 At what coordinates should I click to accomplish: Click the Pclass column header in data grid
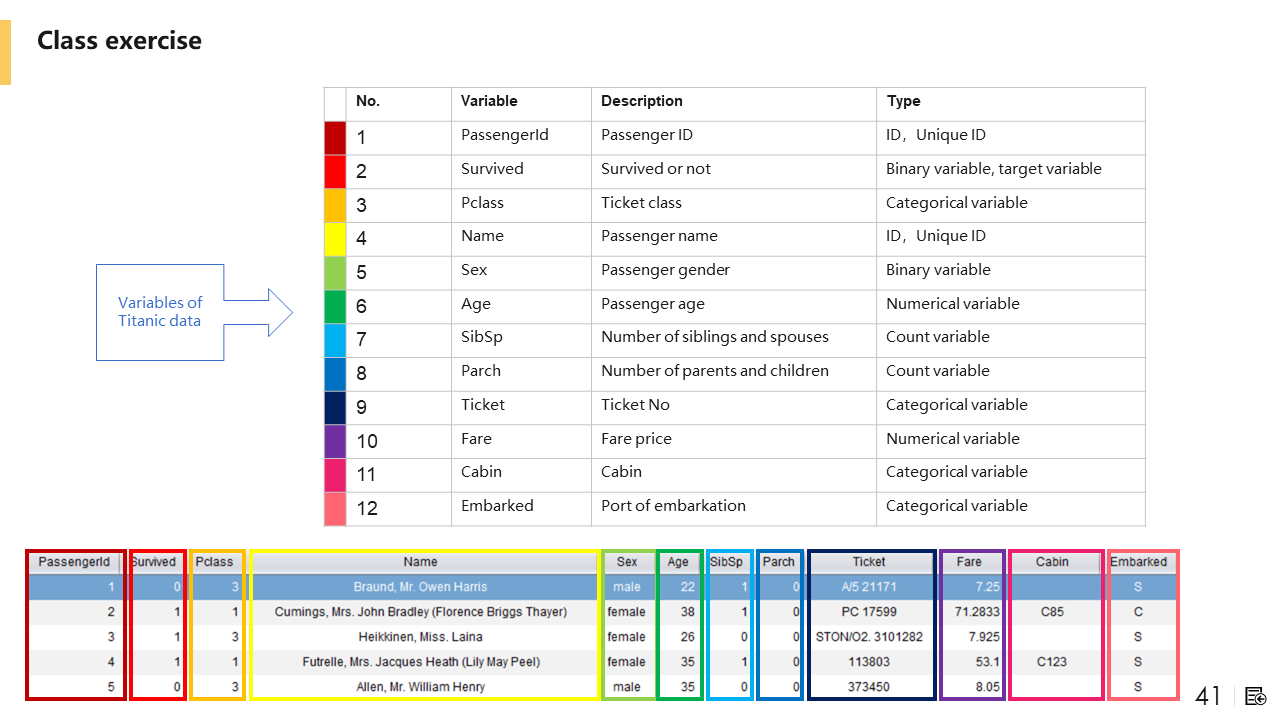pyautogui.click(x=215, y=562)
